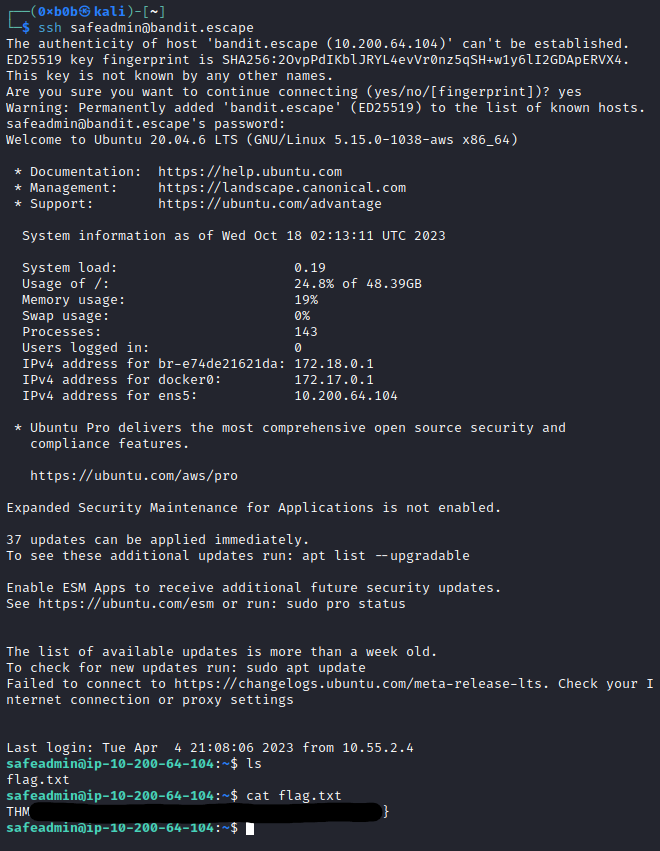The height and width of the screenshot is (851, 660).
Task: Click the blinking cursor at the final prompt
Action: click(x=250, y=828)
